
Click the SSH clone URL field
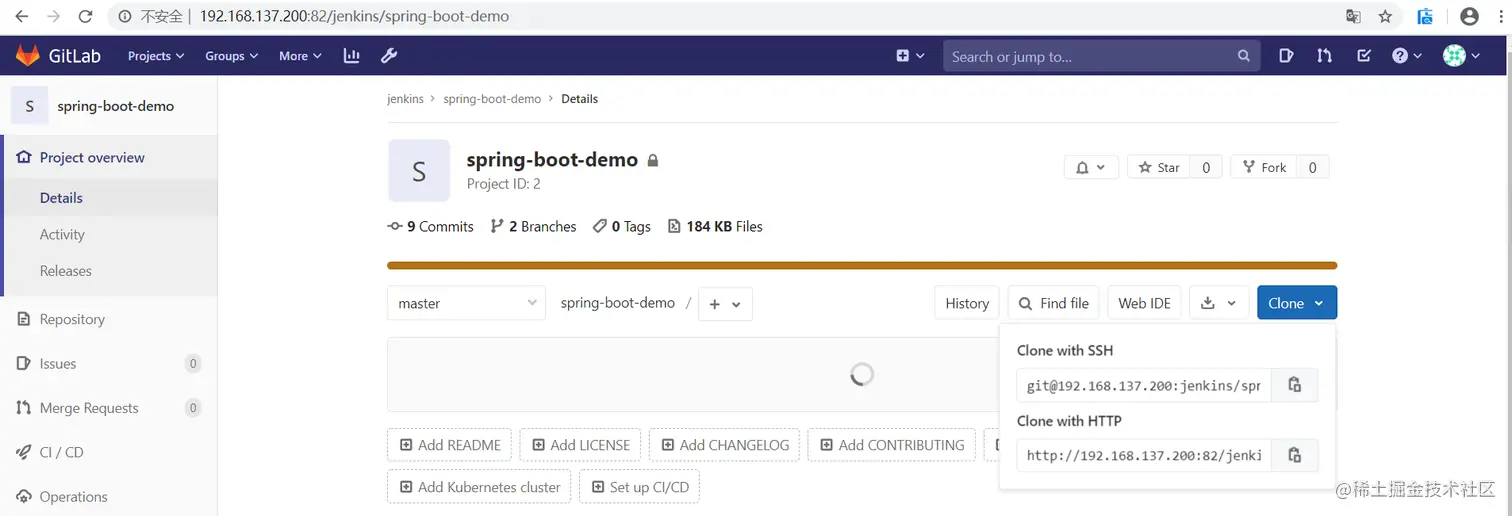click(1144, 385)
